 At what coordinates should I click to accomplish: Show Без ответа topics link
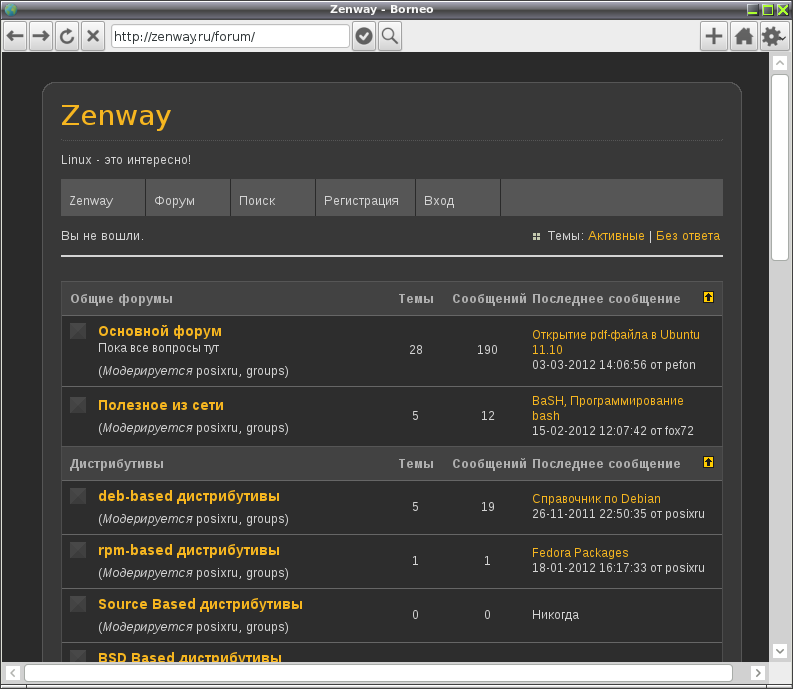coord(688,236)
